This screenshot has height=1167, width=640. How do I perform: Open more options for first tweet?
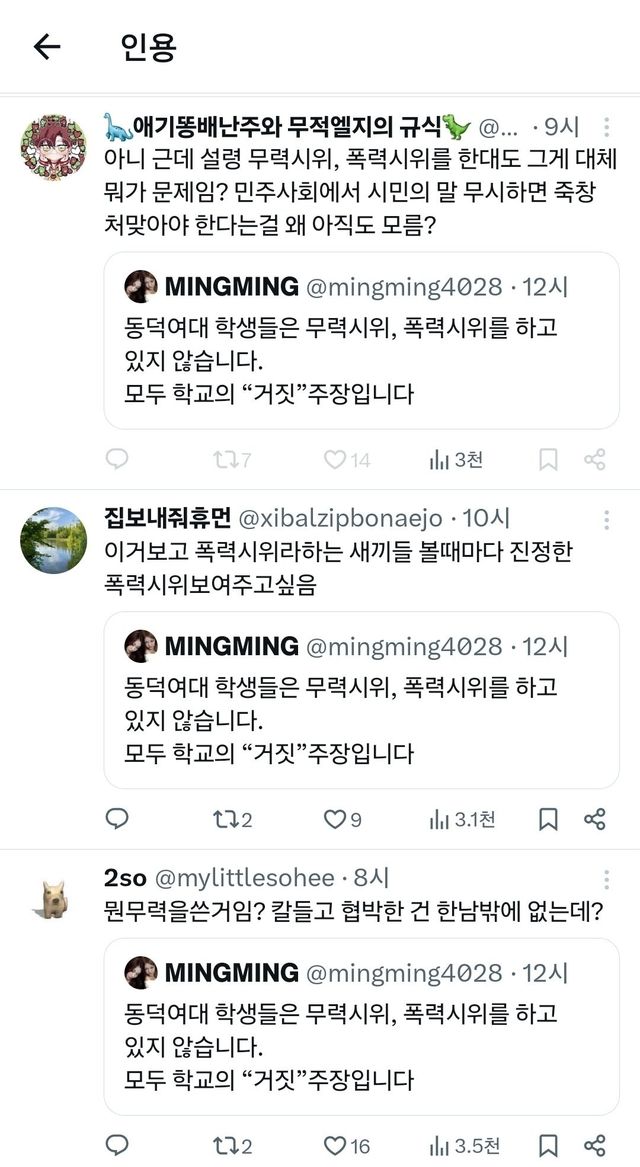(606, 128)
